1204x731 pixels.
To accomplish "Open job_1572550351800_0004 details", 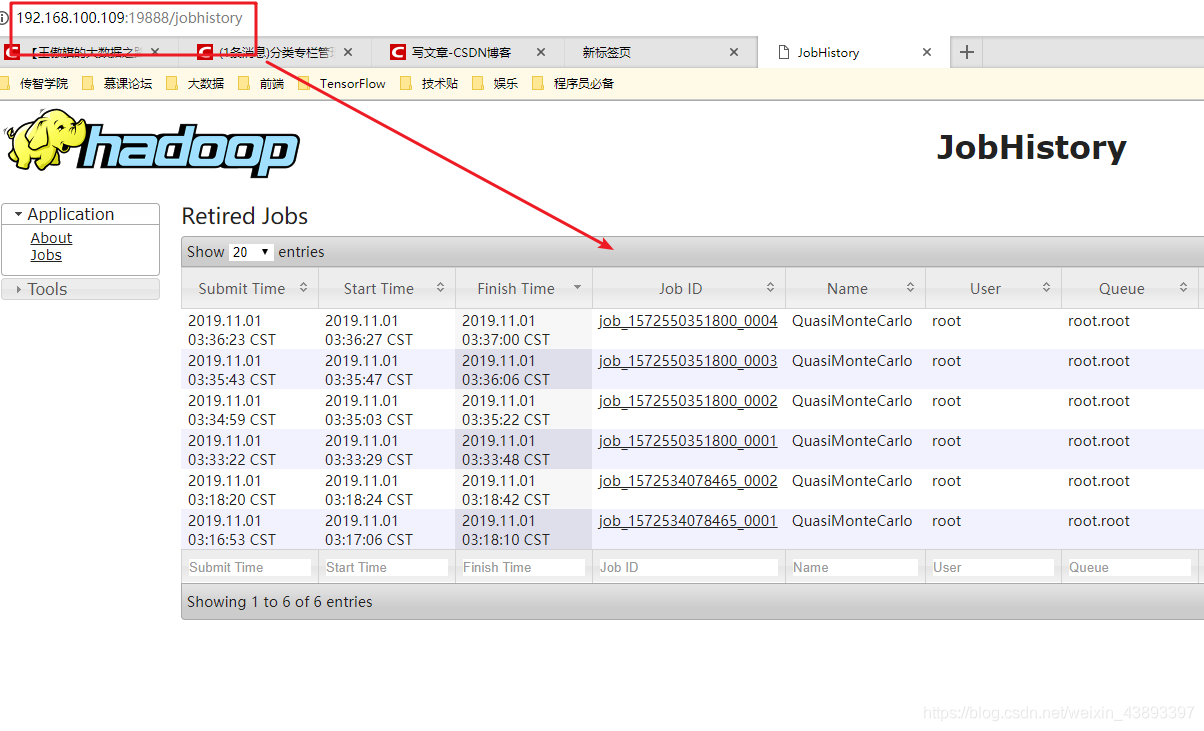I will 688,321.
